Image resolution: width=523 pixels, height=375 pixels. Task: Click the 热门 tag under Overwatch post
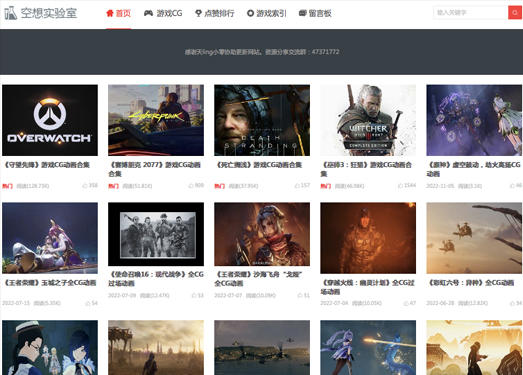coord(7,186)
